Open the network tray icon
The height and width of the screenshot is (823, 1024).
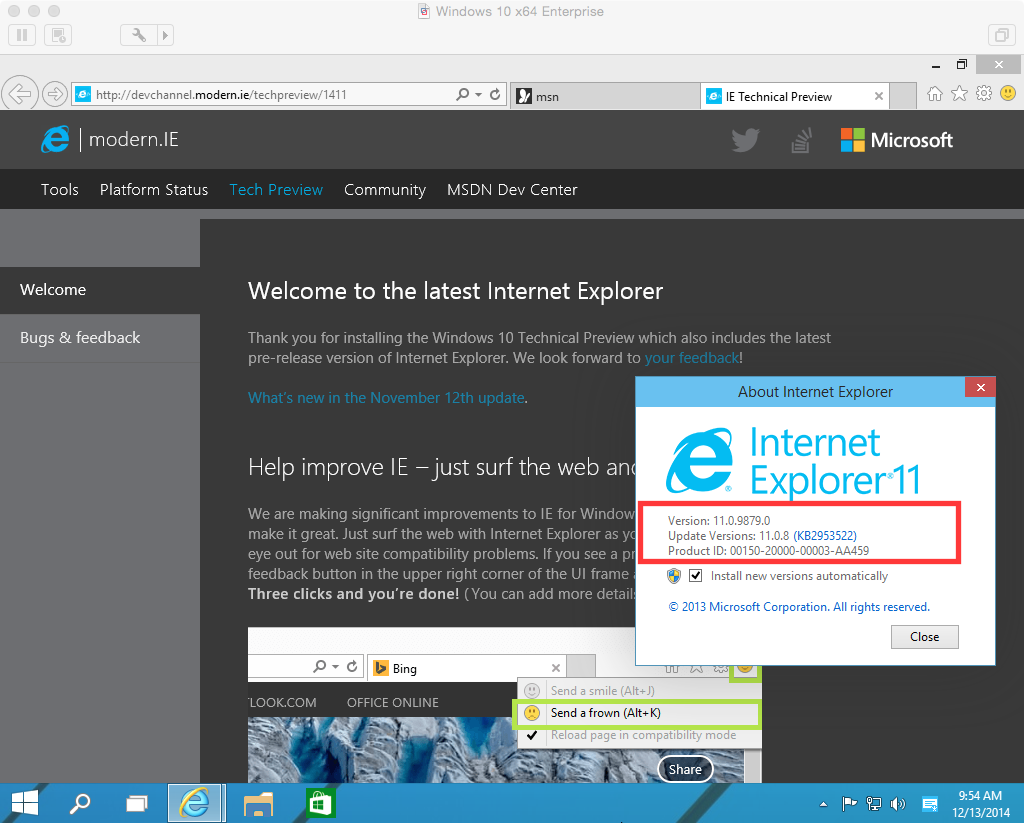873,803
